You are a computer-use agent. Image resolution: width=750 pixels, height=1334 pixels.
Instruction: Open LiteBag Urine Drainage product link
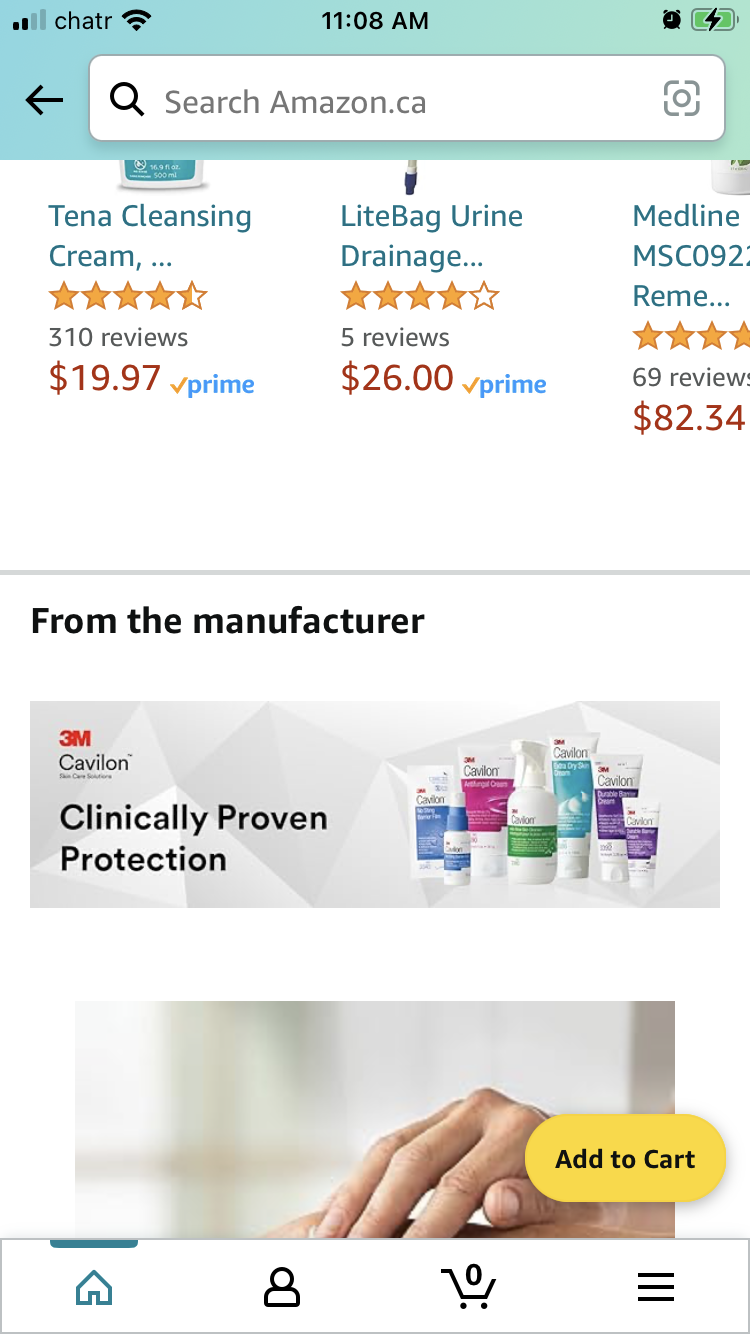pos(432,236)
